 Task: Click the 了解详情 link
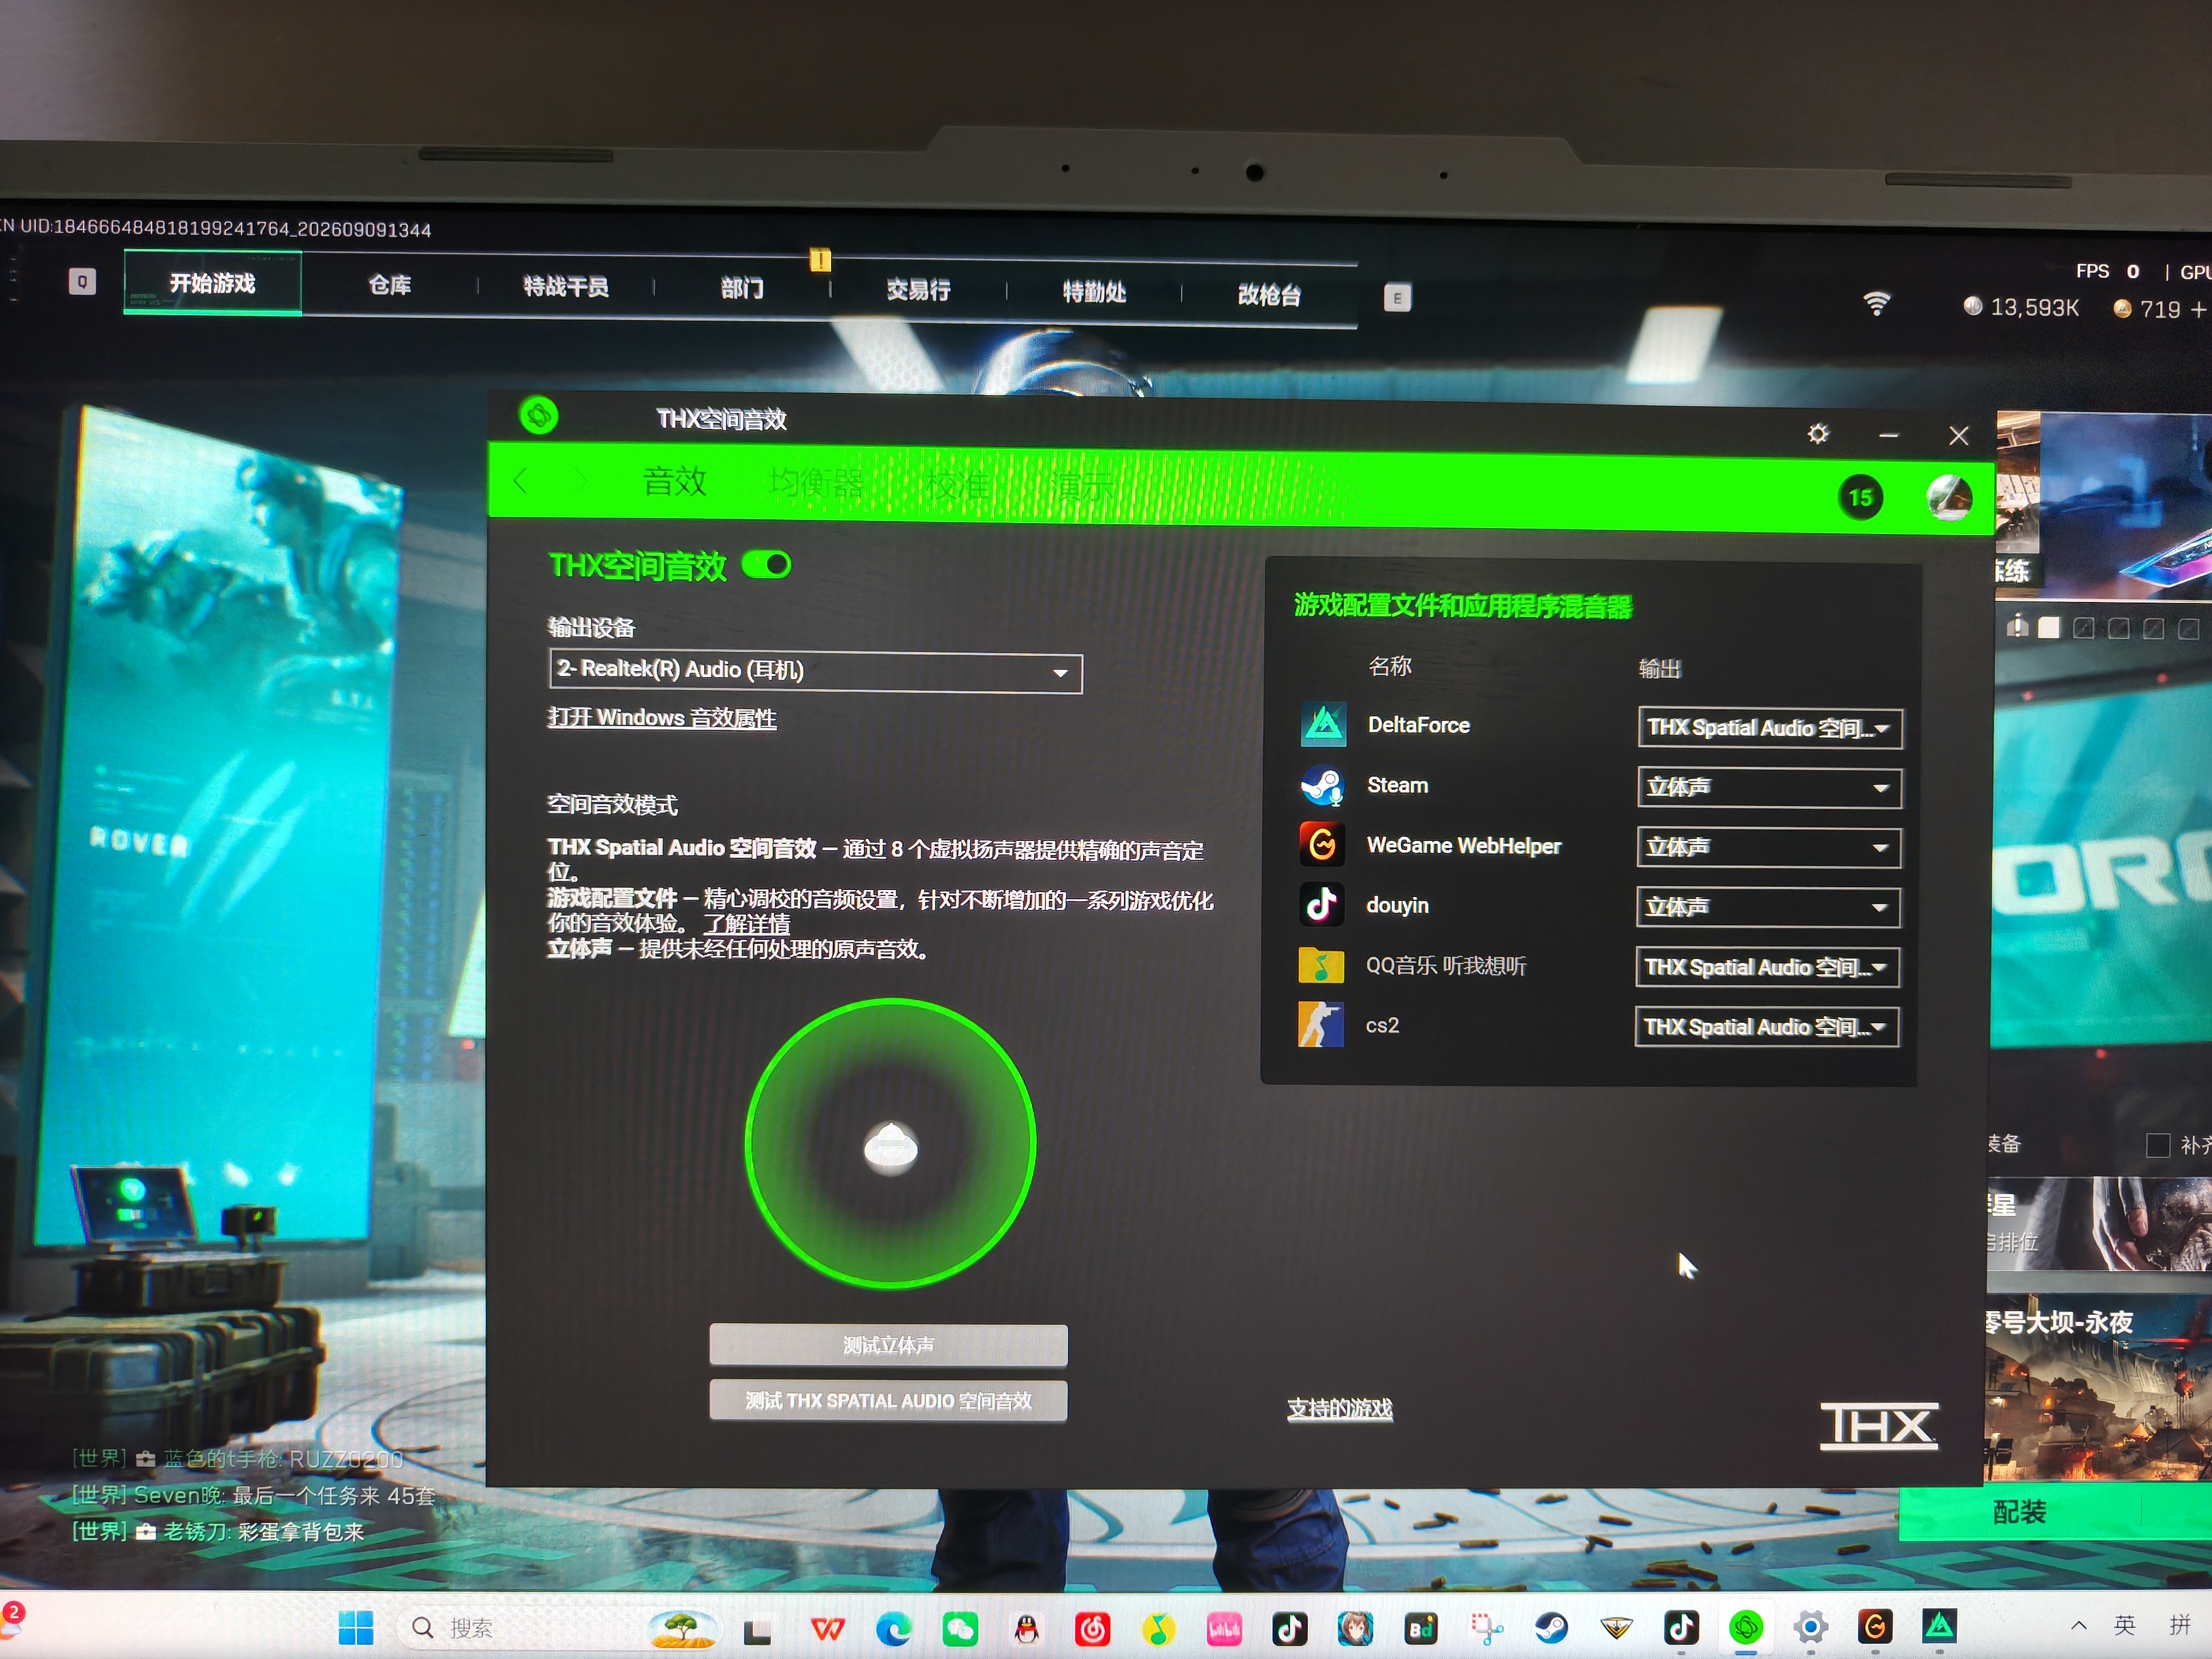[x=746, y=923]
